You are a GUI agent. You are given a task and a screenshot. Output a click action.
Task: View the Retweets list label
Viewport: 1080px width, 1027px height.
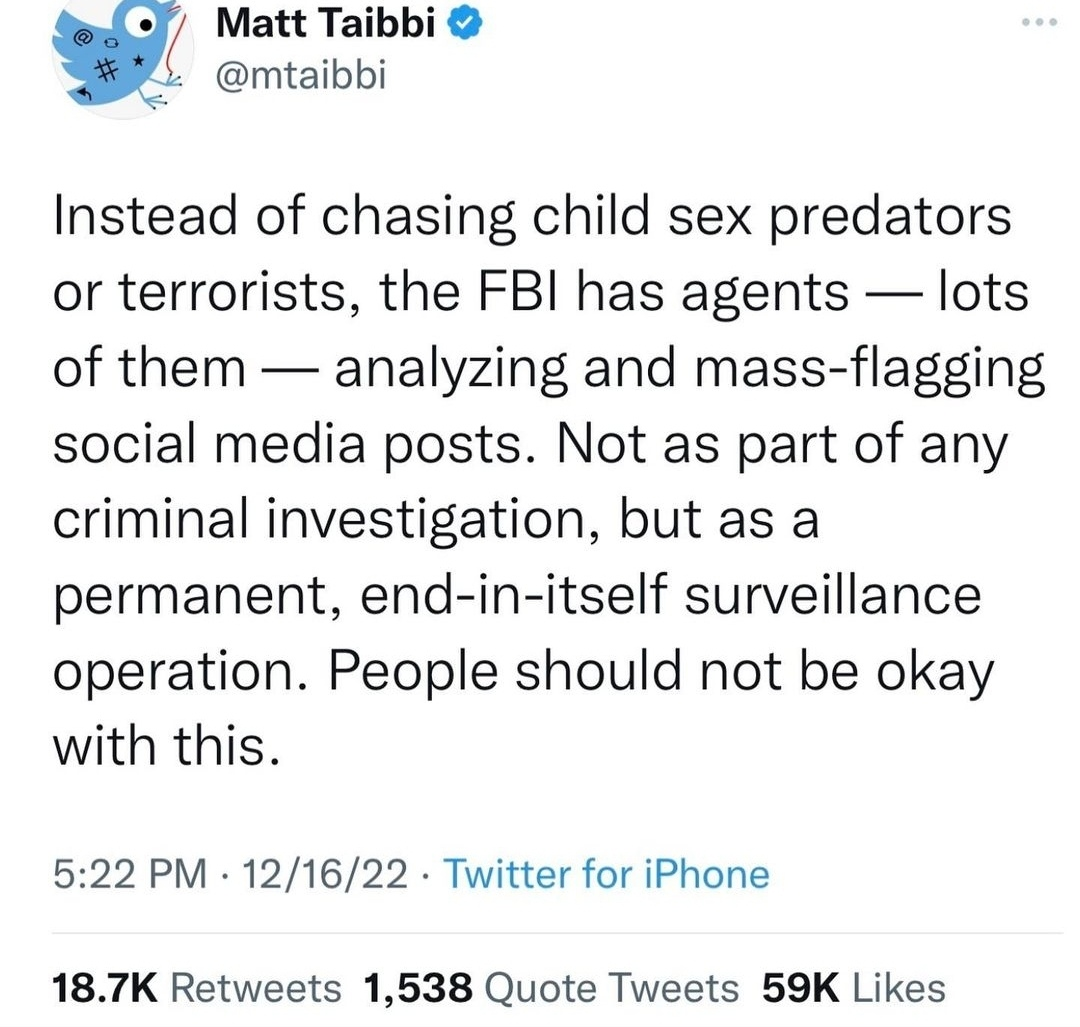(256, 989)
